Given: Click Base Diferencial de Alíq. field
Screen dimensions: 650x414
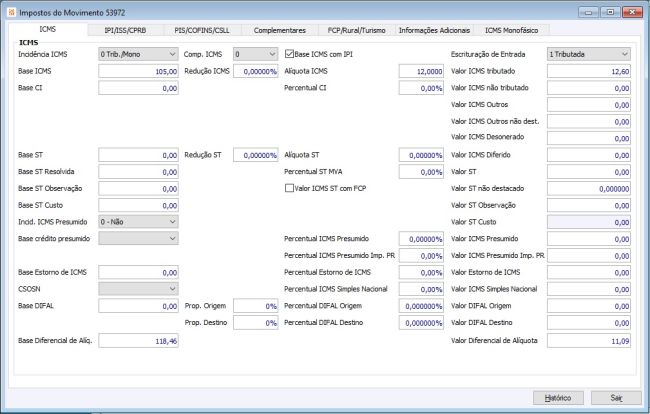Looking at the screenshot, I should 138,341.
